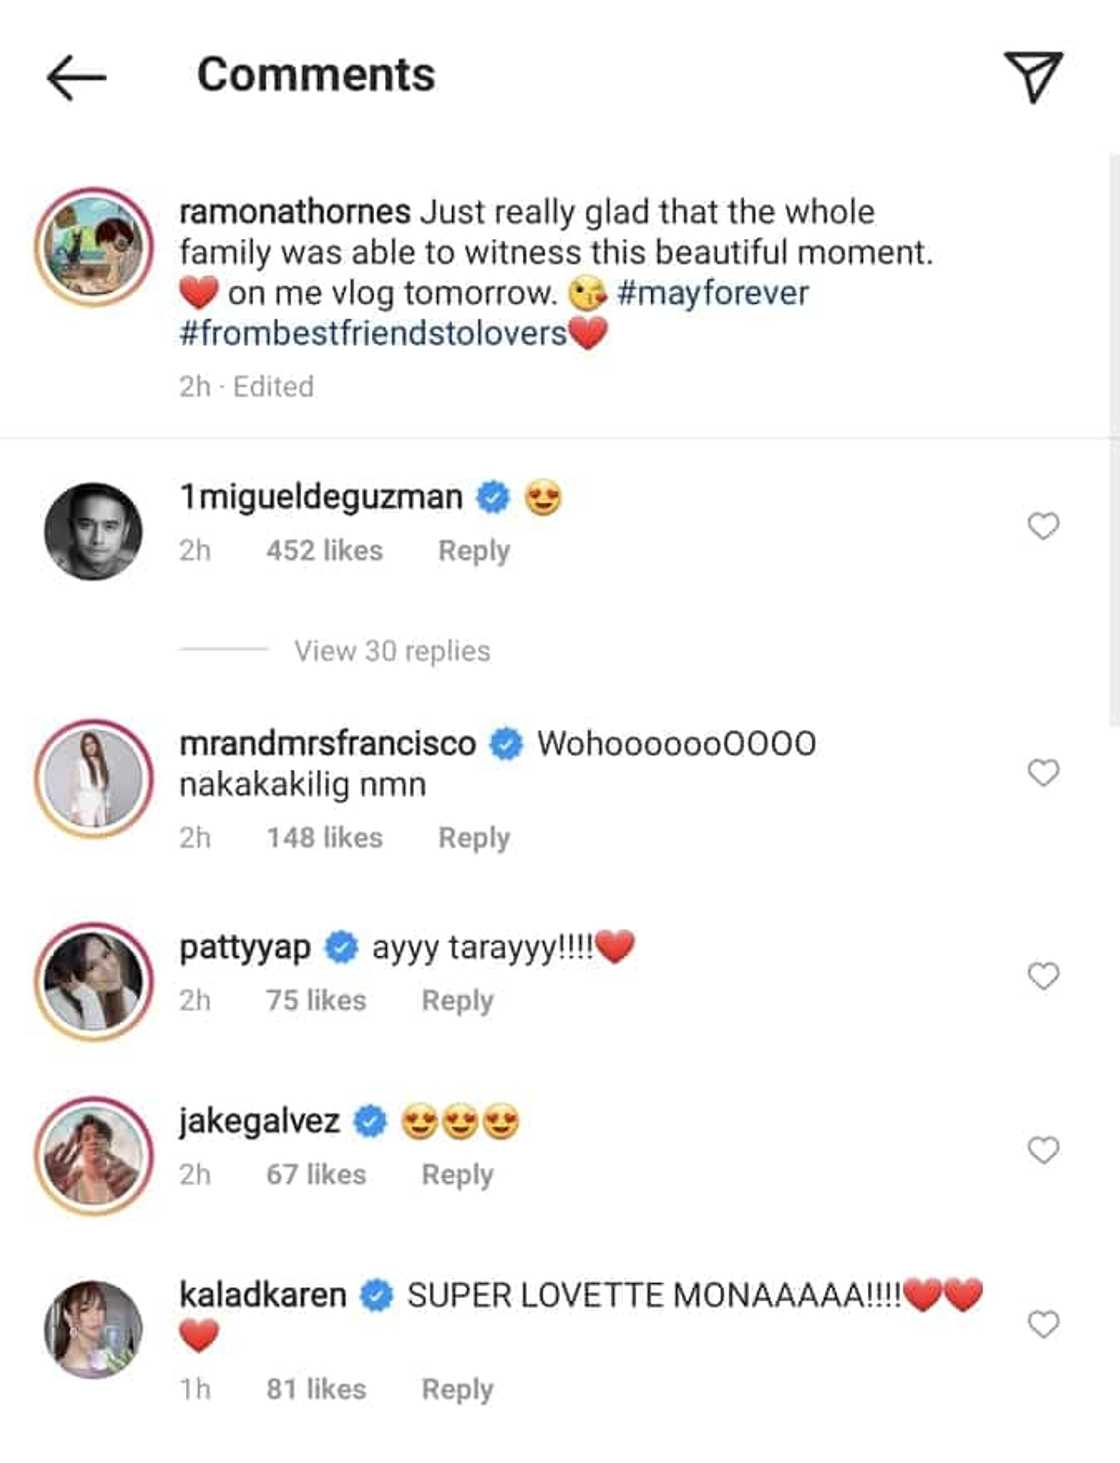The height and width of the screenshot is (1463, 1120).
Task: Tap heart icon on kaladkaren's comment
Action: (1043, 1324)
